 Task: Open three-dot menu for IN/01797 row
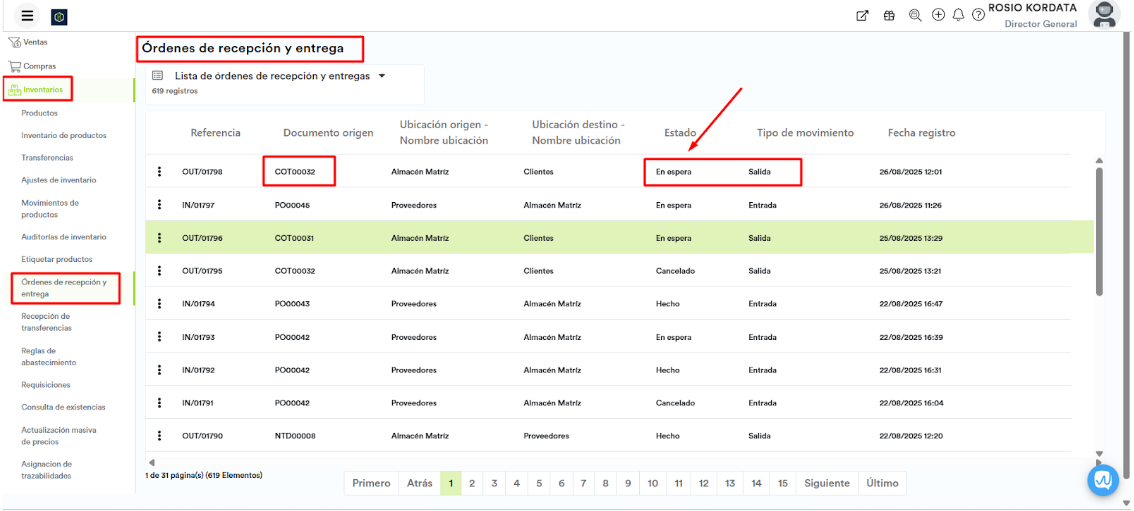point(159,205)
